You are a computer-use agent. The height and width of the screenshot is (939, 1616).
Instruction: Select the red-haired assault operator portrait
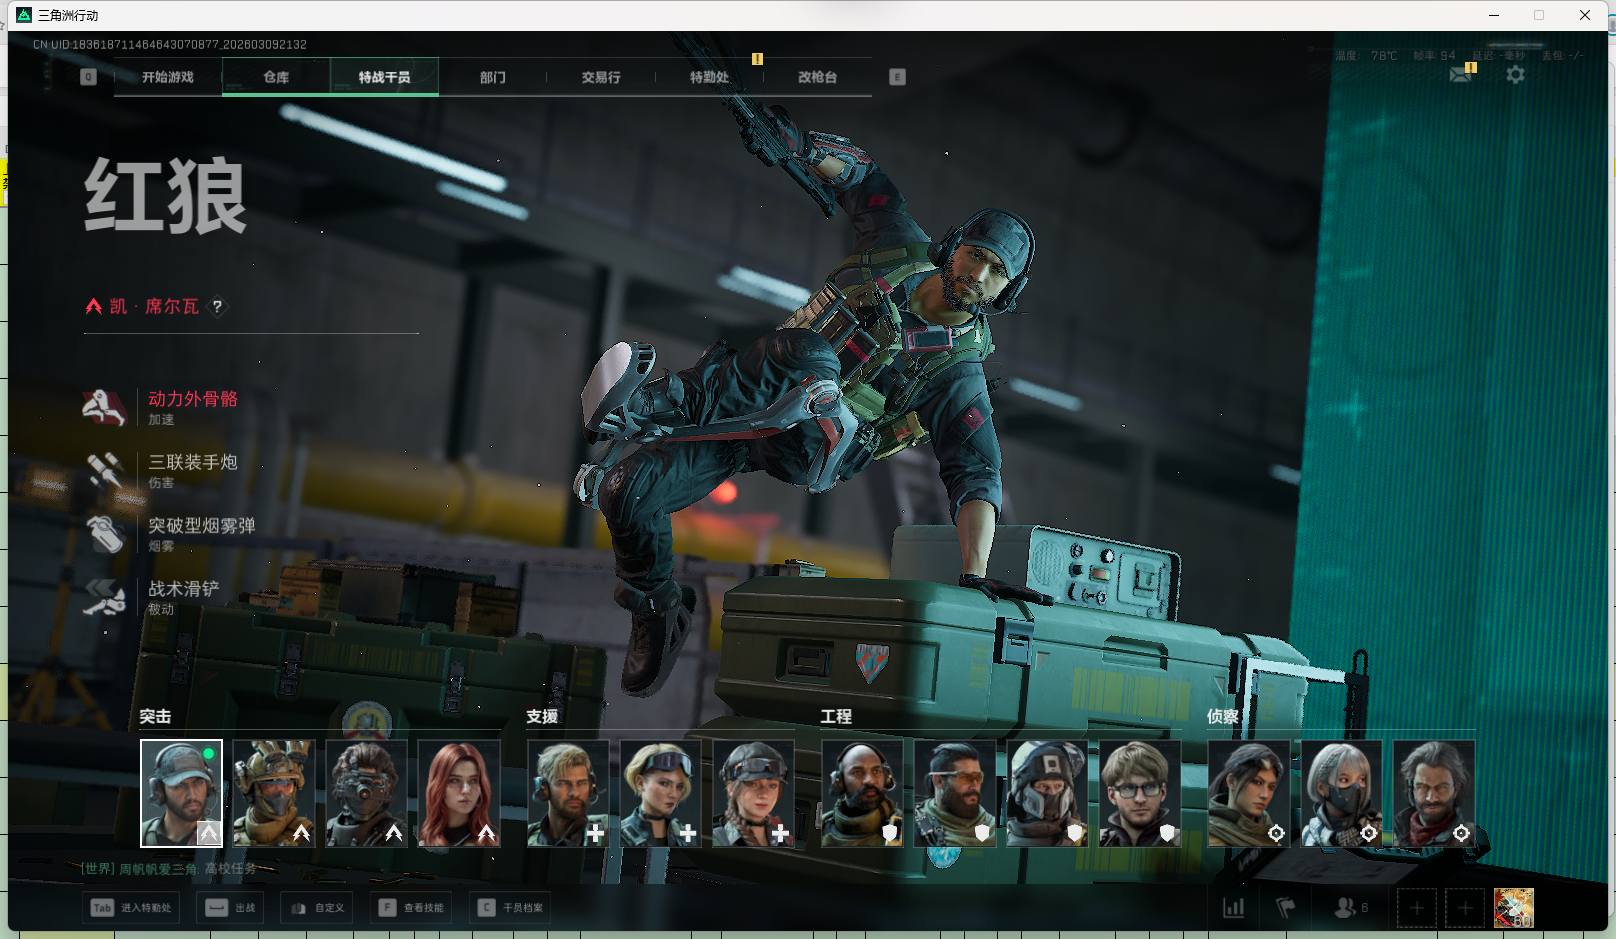tap(458, 793)
